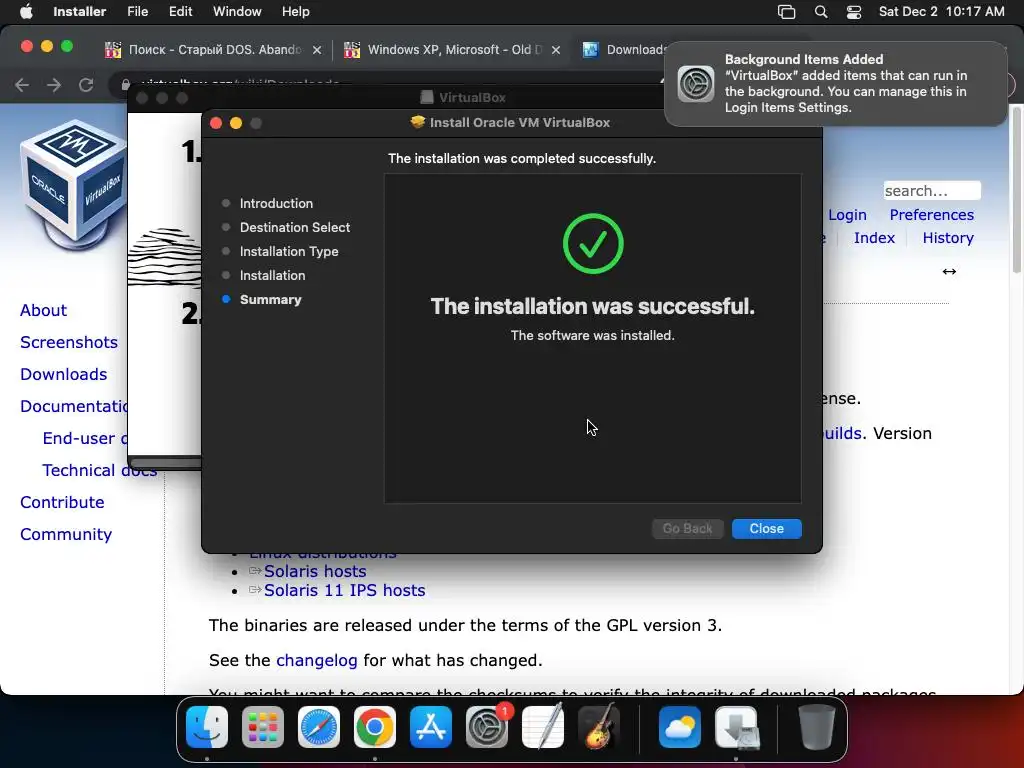Click the browser forward arrow
Viewport: 1024px width, 768px height.
pos(54,85)
